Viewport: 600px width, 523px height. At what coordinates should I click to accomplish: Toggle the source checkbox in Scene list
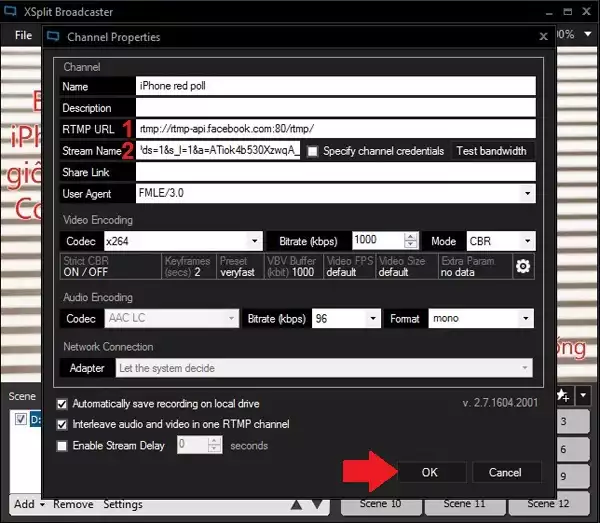[x=21, y=419]
